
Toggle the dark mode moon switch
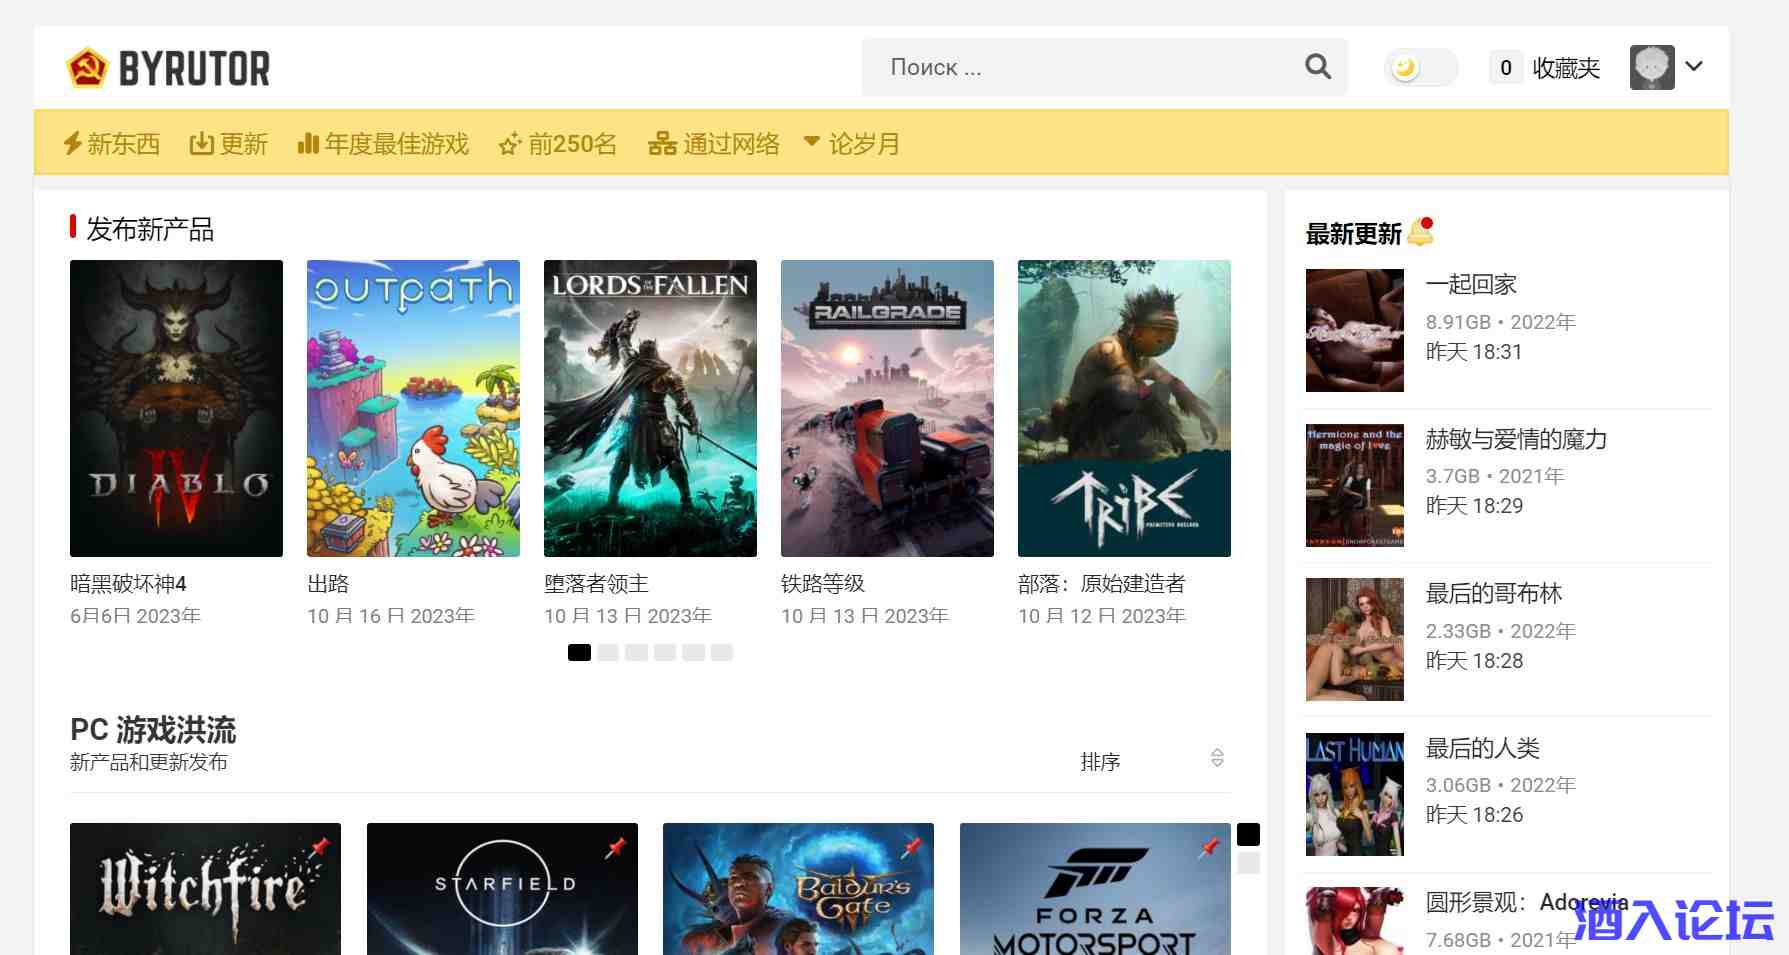coord(1420,68)
